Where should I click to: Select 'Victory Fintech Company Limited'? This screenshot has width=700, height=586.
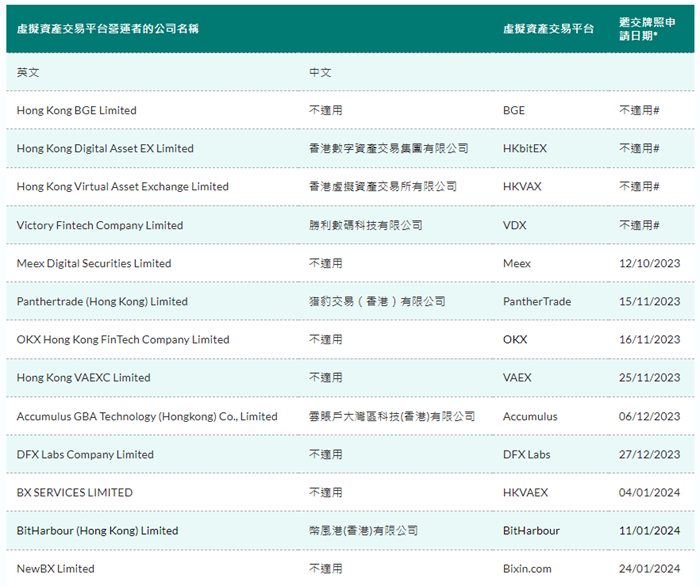click(x=100, y=225)
